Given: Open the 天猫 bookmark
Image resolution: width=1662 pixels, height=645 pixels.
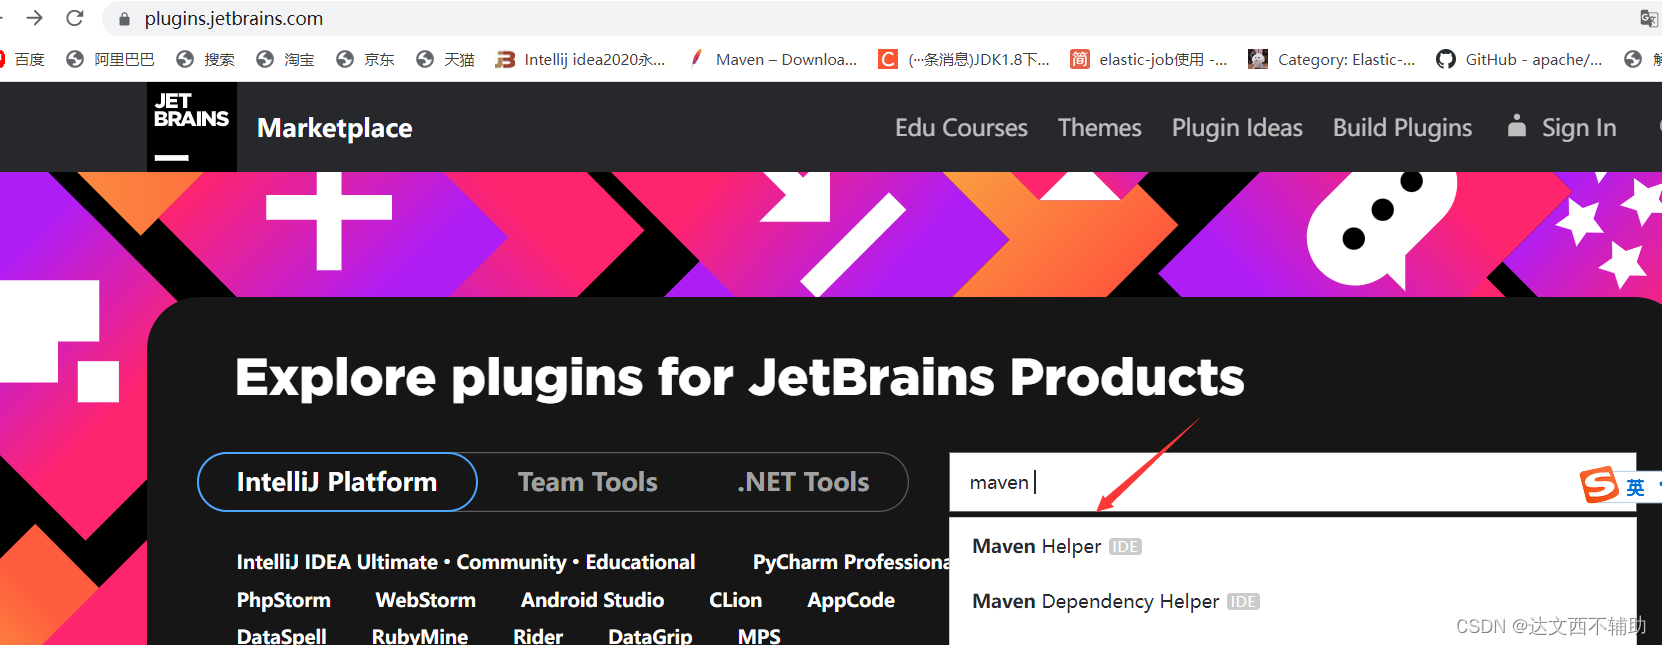Looking at the screenshot, I should coord(445,59).
